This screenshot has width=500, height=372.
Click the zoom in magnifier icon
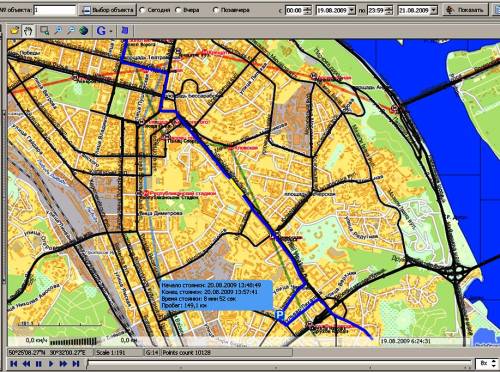(x=58, y=31)
